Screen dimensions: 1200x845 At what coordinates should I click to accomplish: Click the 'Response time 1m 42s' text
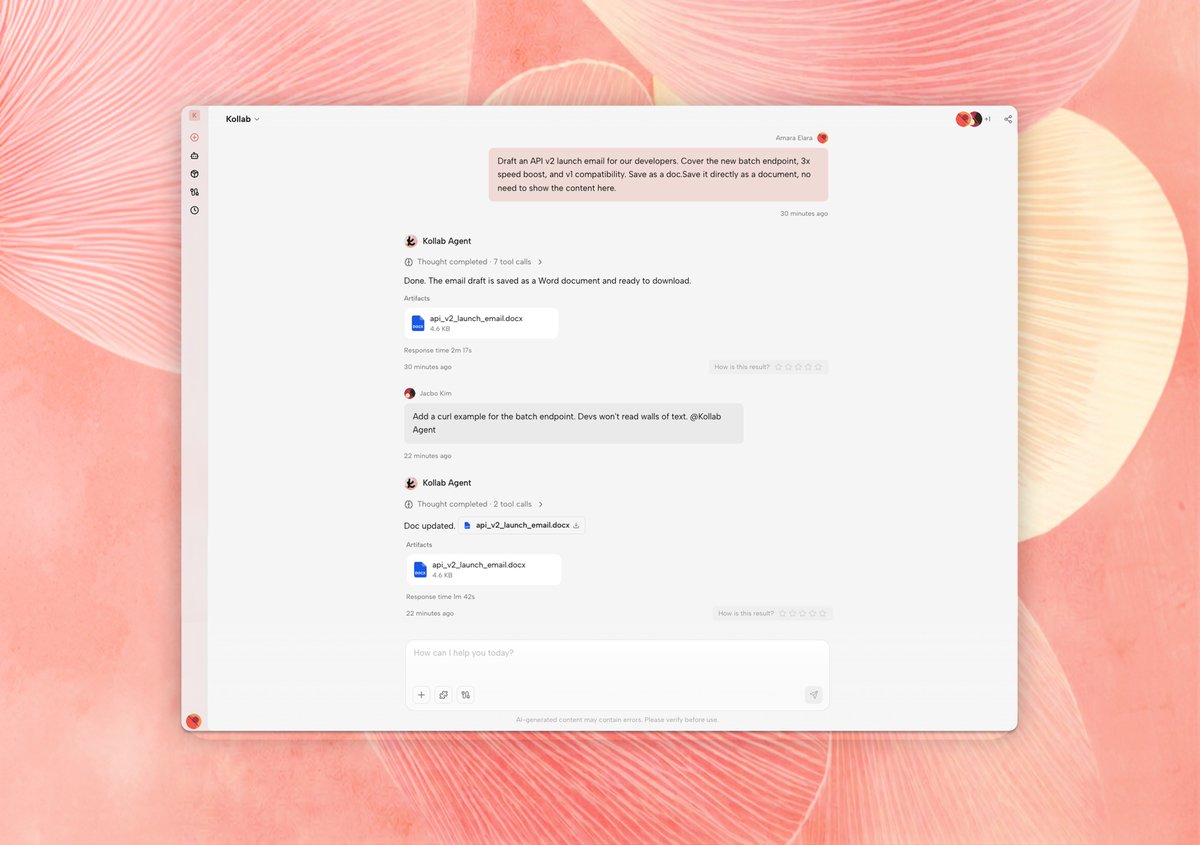point(440,596)
